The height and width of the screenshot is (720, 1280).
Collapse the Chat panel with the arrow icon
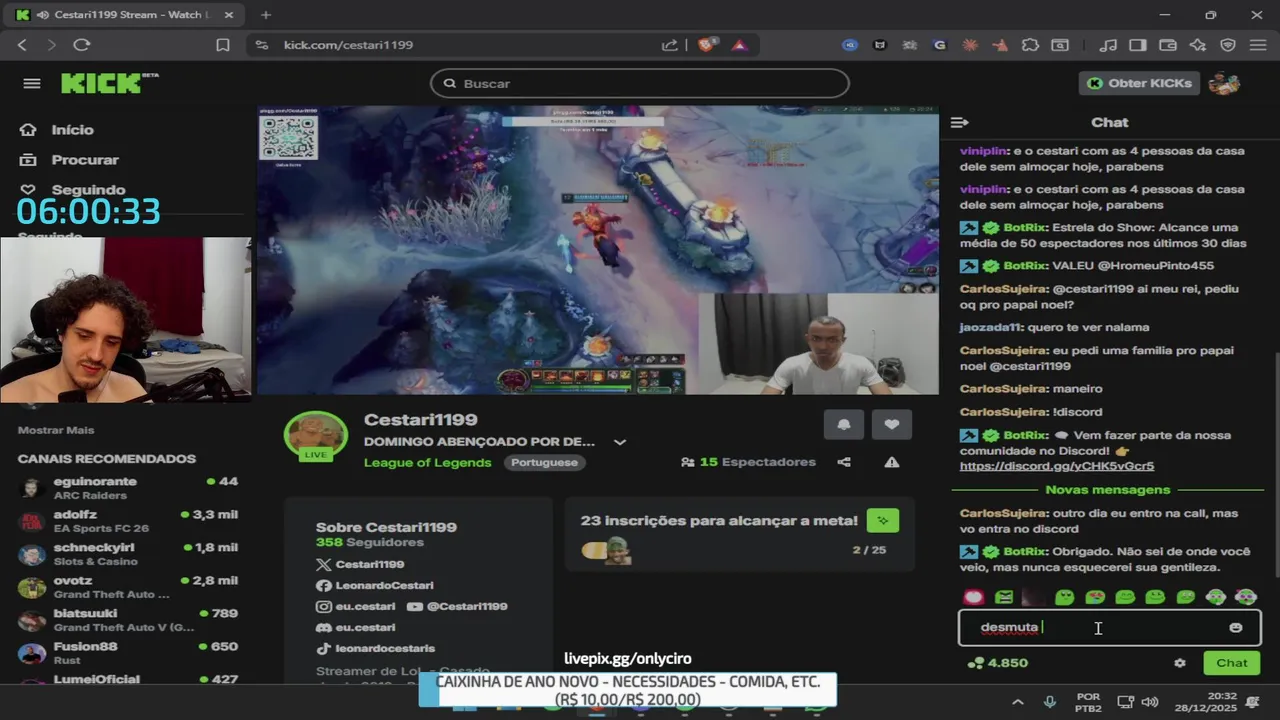click(x=959, y=122)
